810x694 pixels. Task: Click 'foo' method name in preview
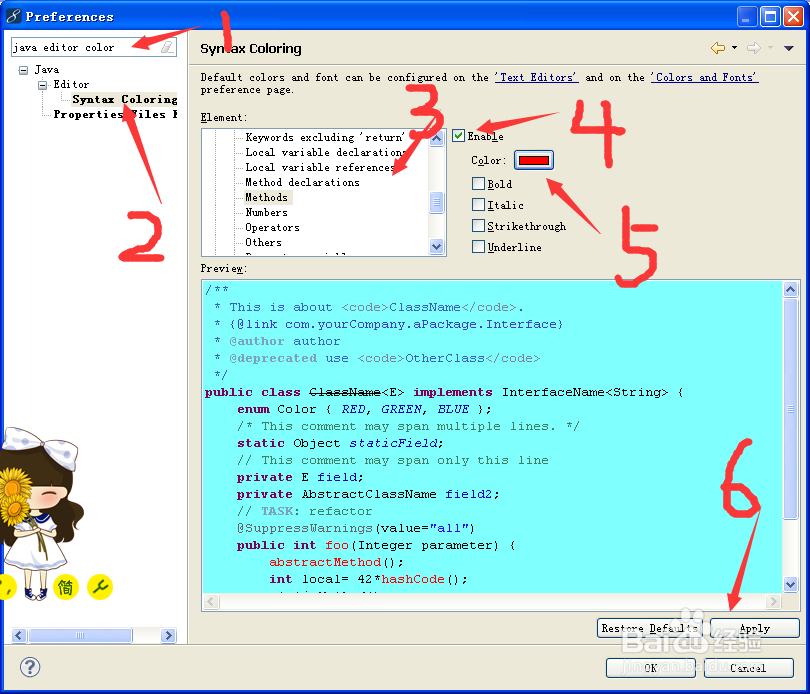337,545
